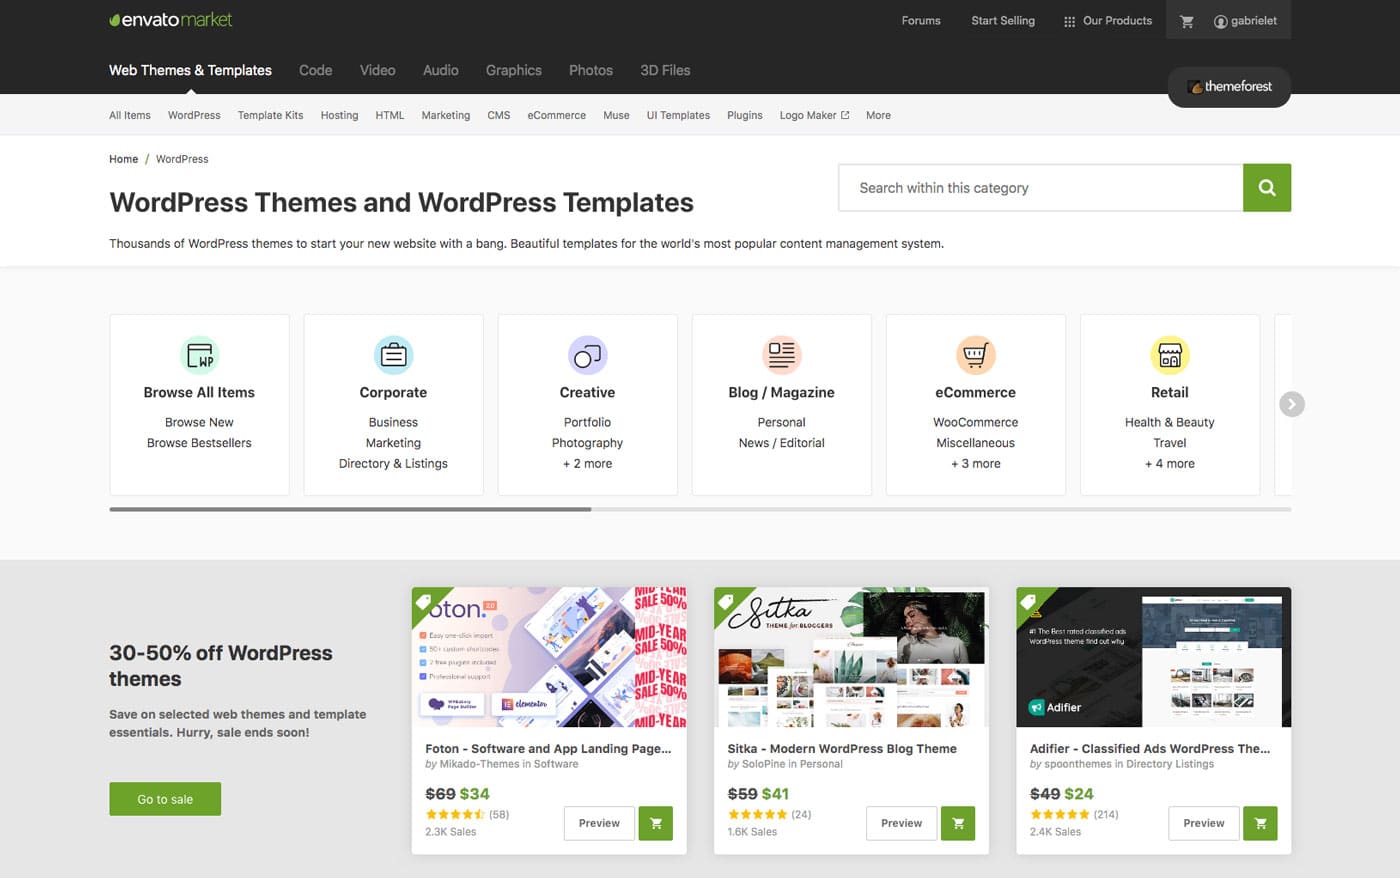
Task: Select the Web Themes & Templates tab
Action: (190, 70)
